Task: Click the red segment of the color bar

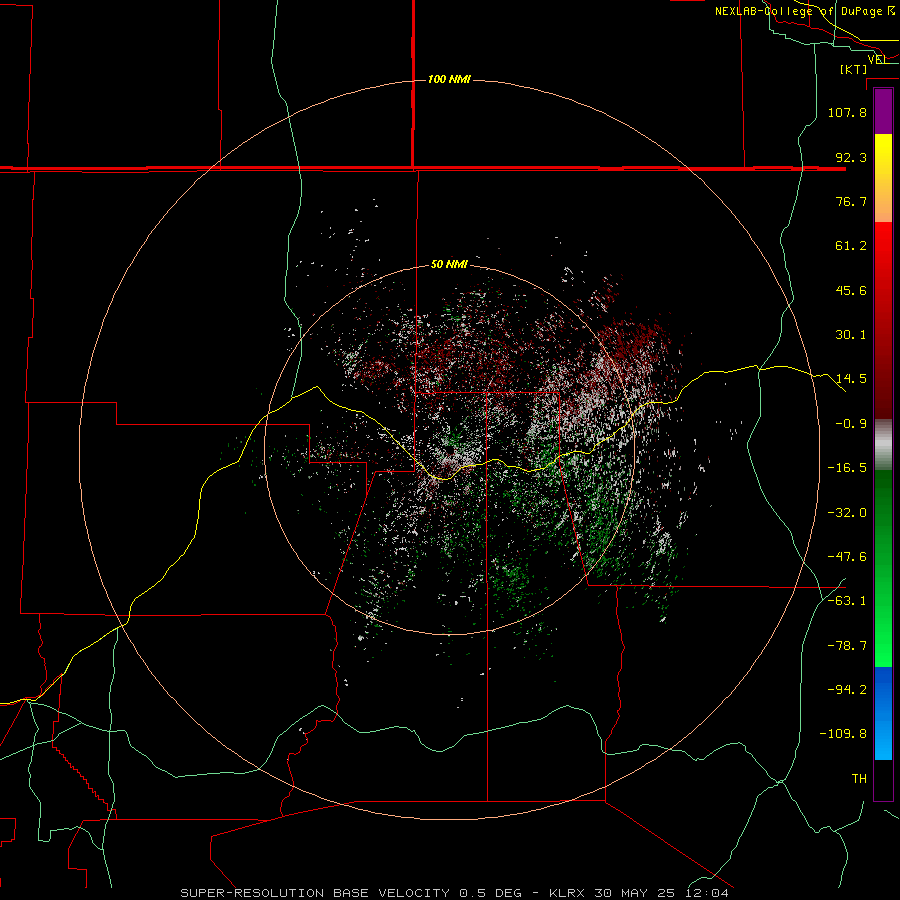Action: click(883, 320)
